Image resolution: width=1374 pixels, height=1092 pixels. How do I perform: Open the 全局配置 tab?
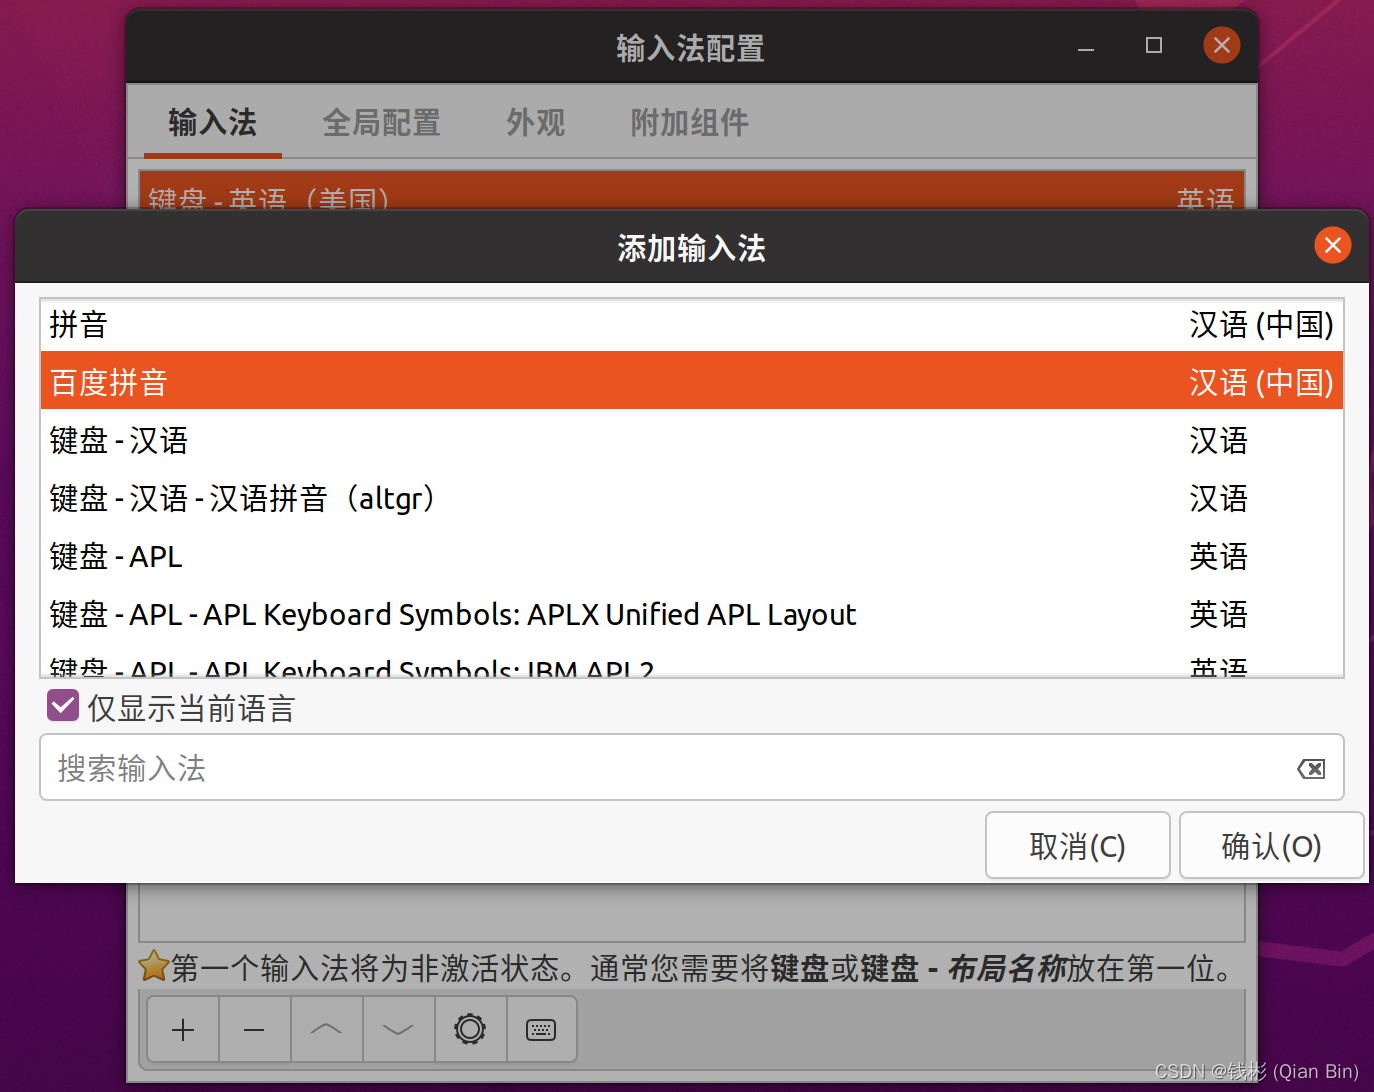coord(382,123)
